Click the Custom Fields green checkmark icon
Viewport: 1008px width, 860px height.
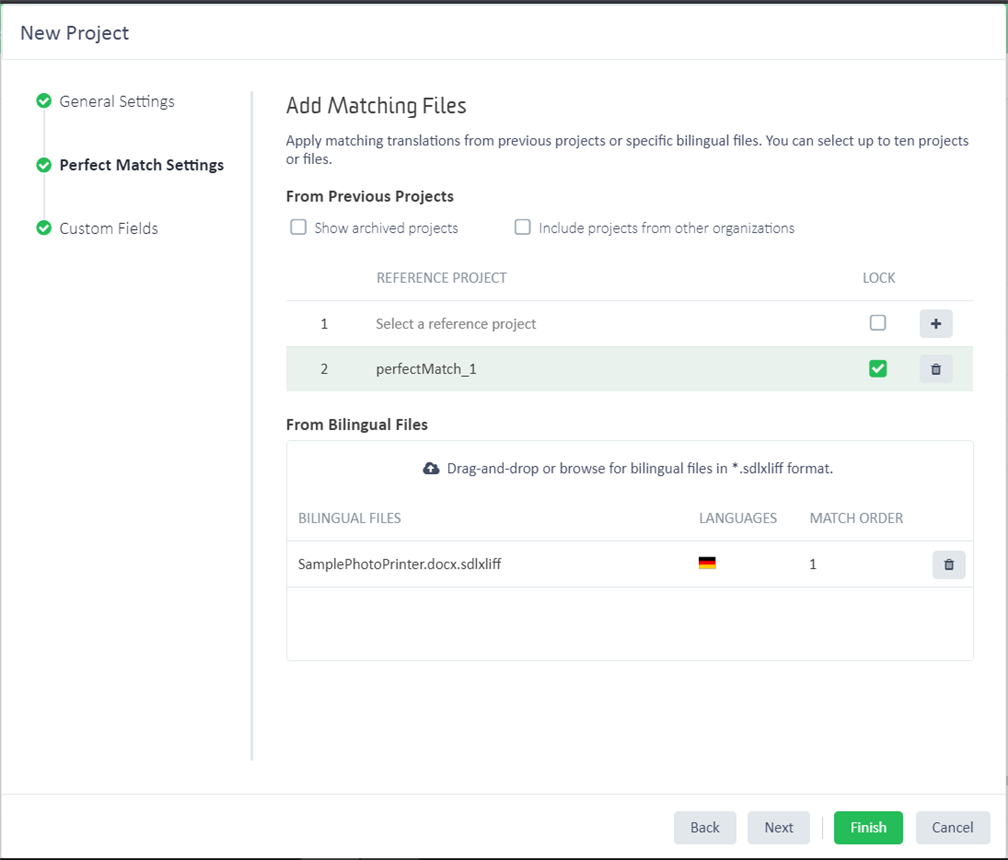tap(44, 228)
